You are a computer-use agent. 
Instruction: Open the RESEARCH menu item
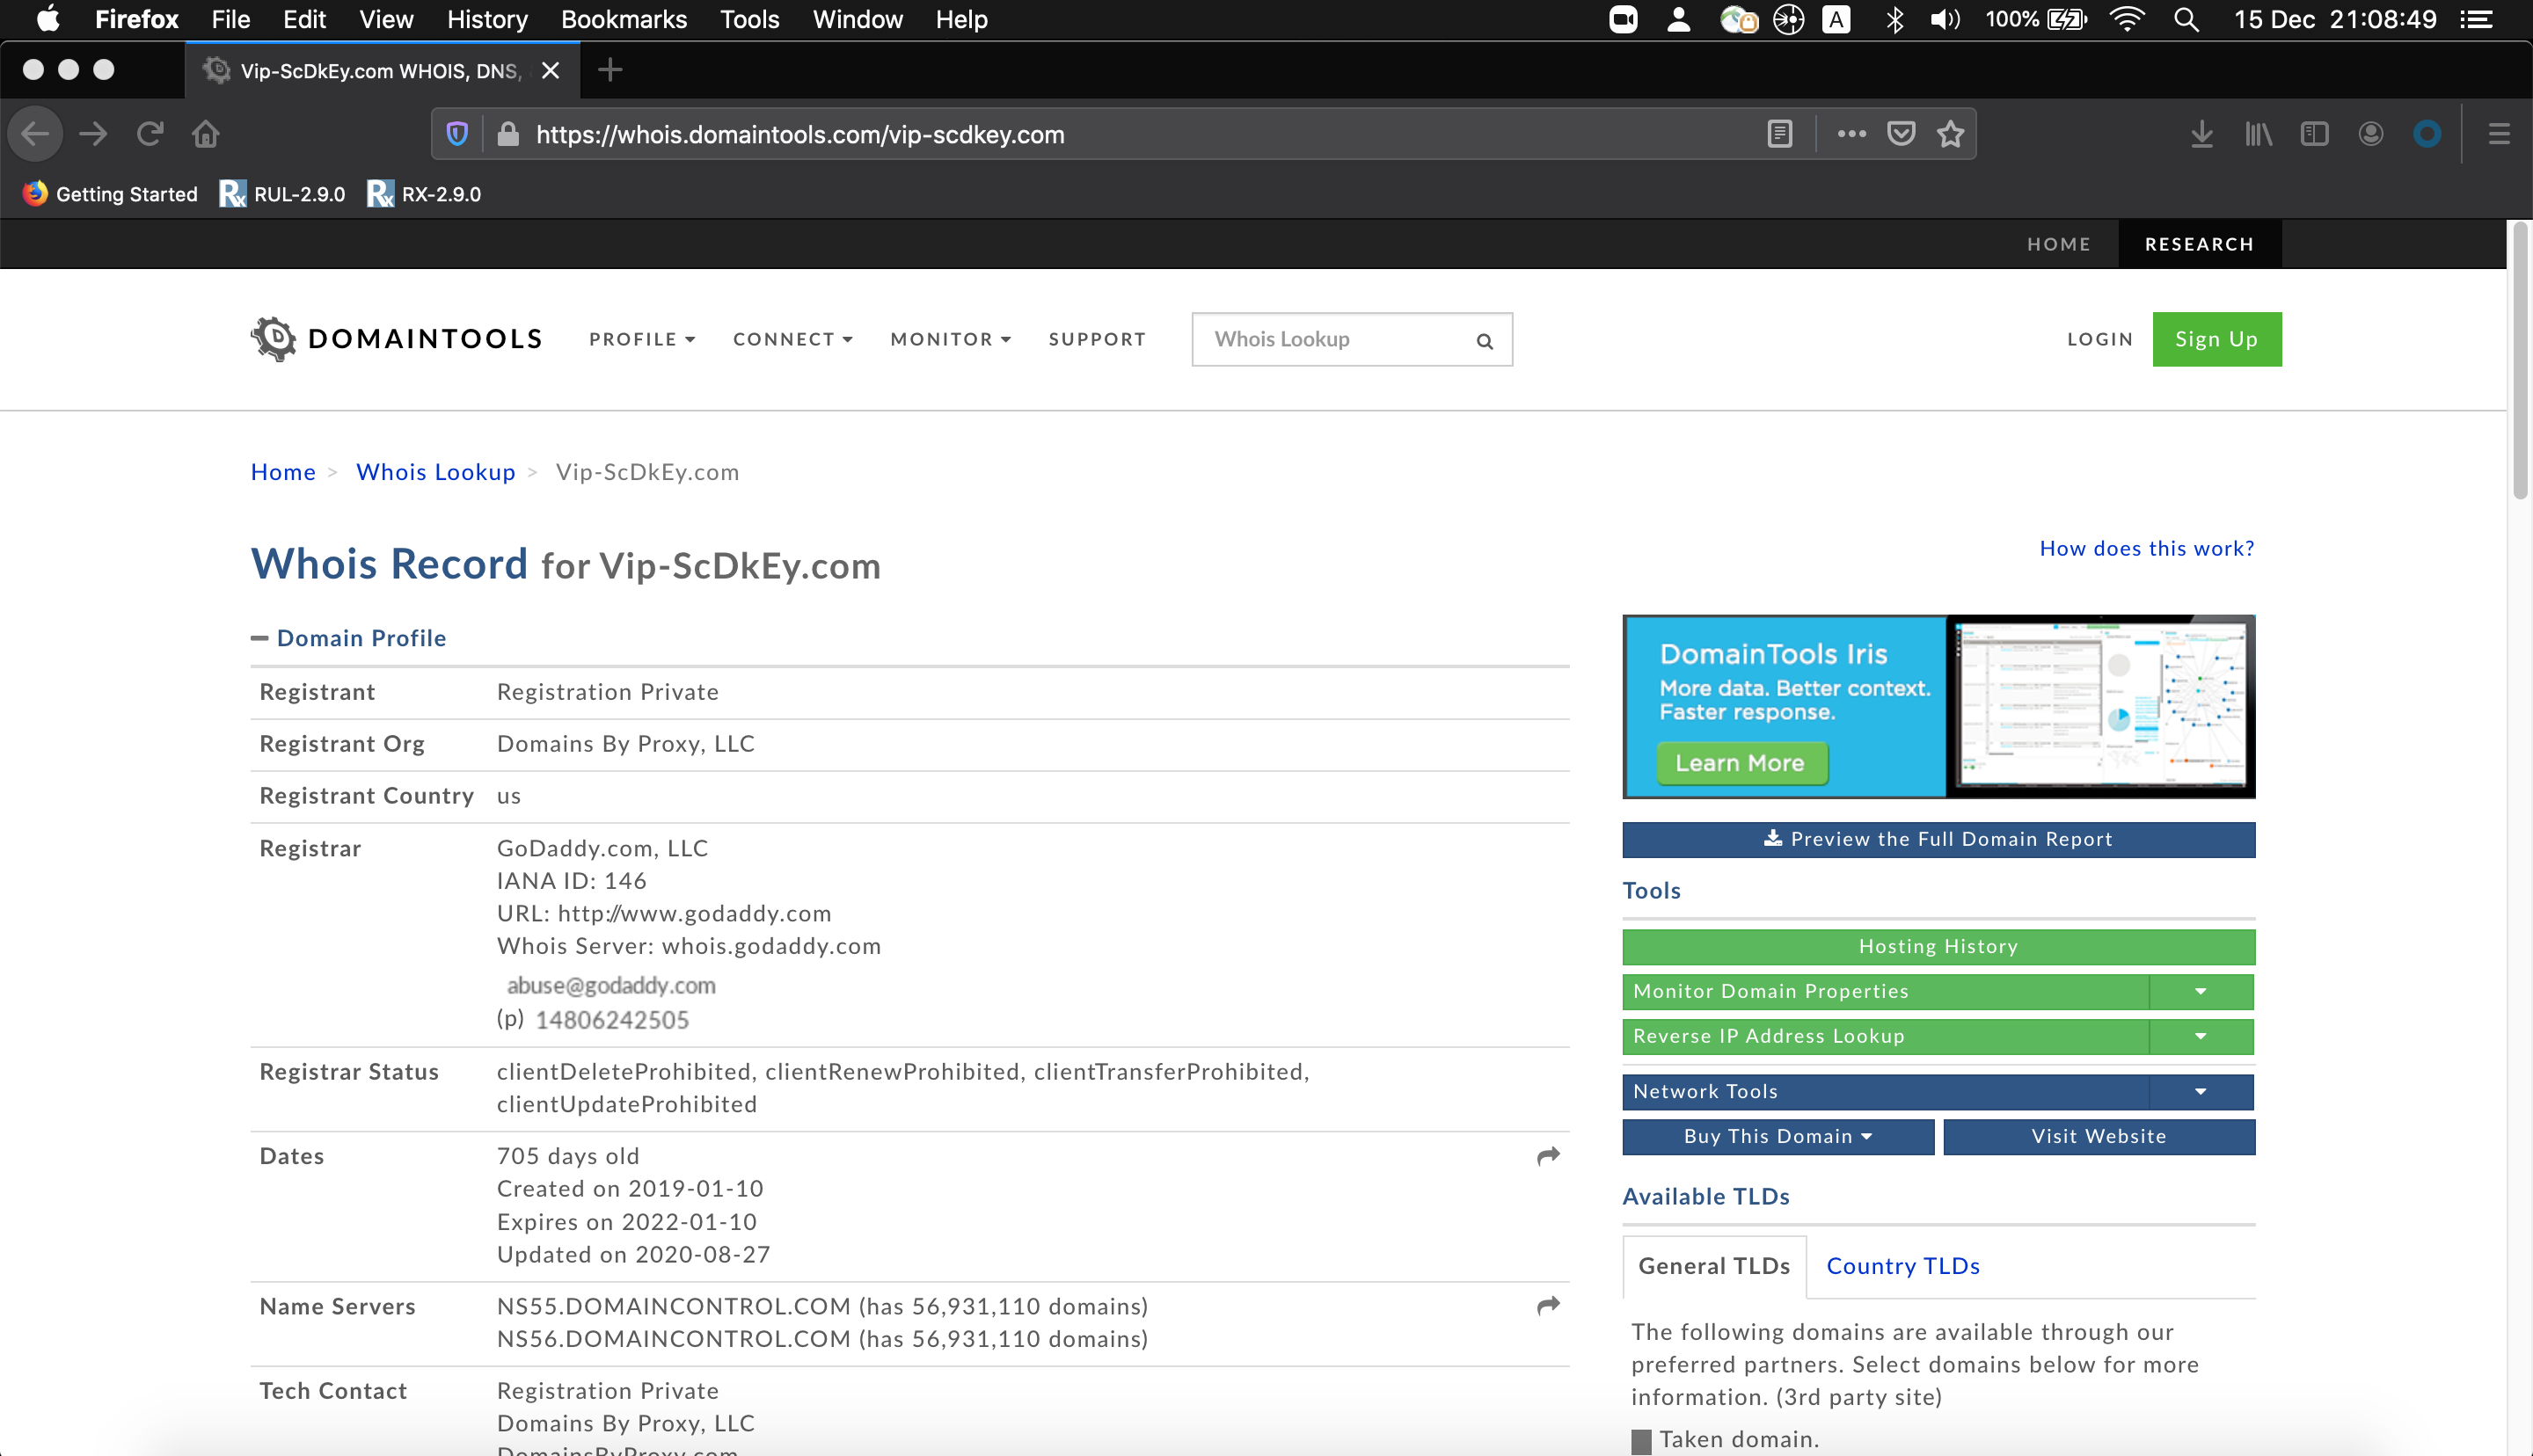[2199, 244]
